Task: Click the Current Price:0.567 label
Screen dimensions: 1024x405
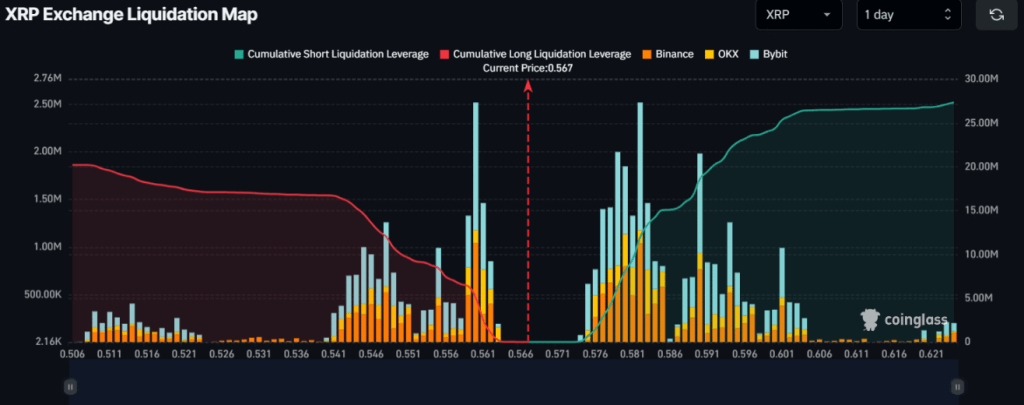Action: tap(528, 68)
